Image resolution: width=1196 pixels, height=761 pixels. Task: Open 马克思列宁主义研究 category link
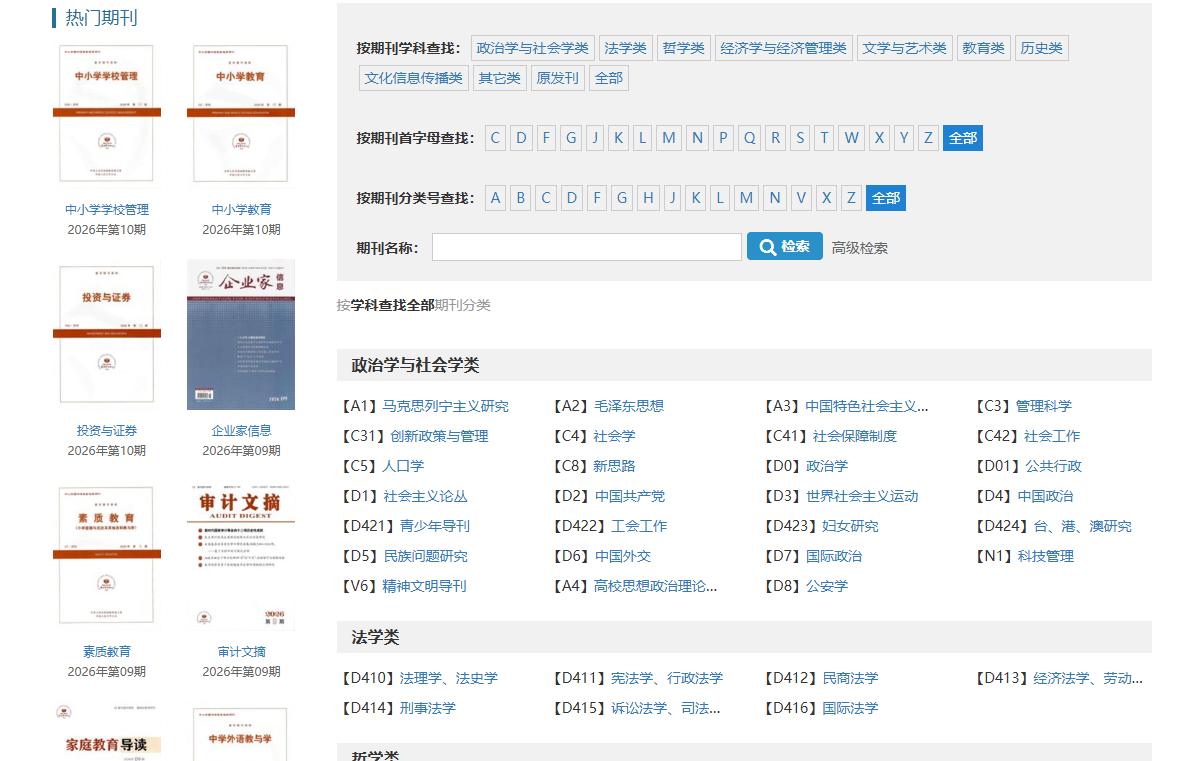(445, 406)
